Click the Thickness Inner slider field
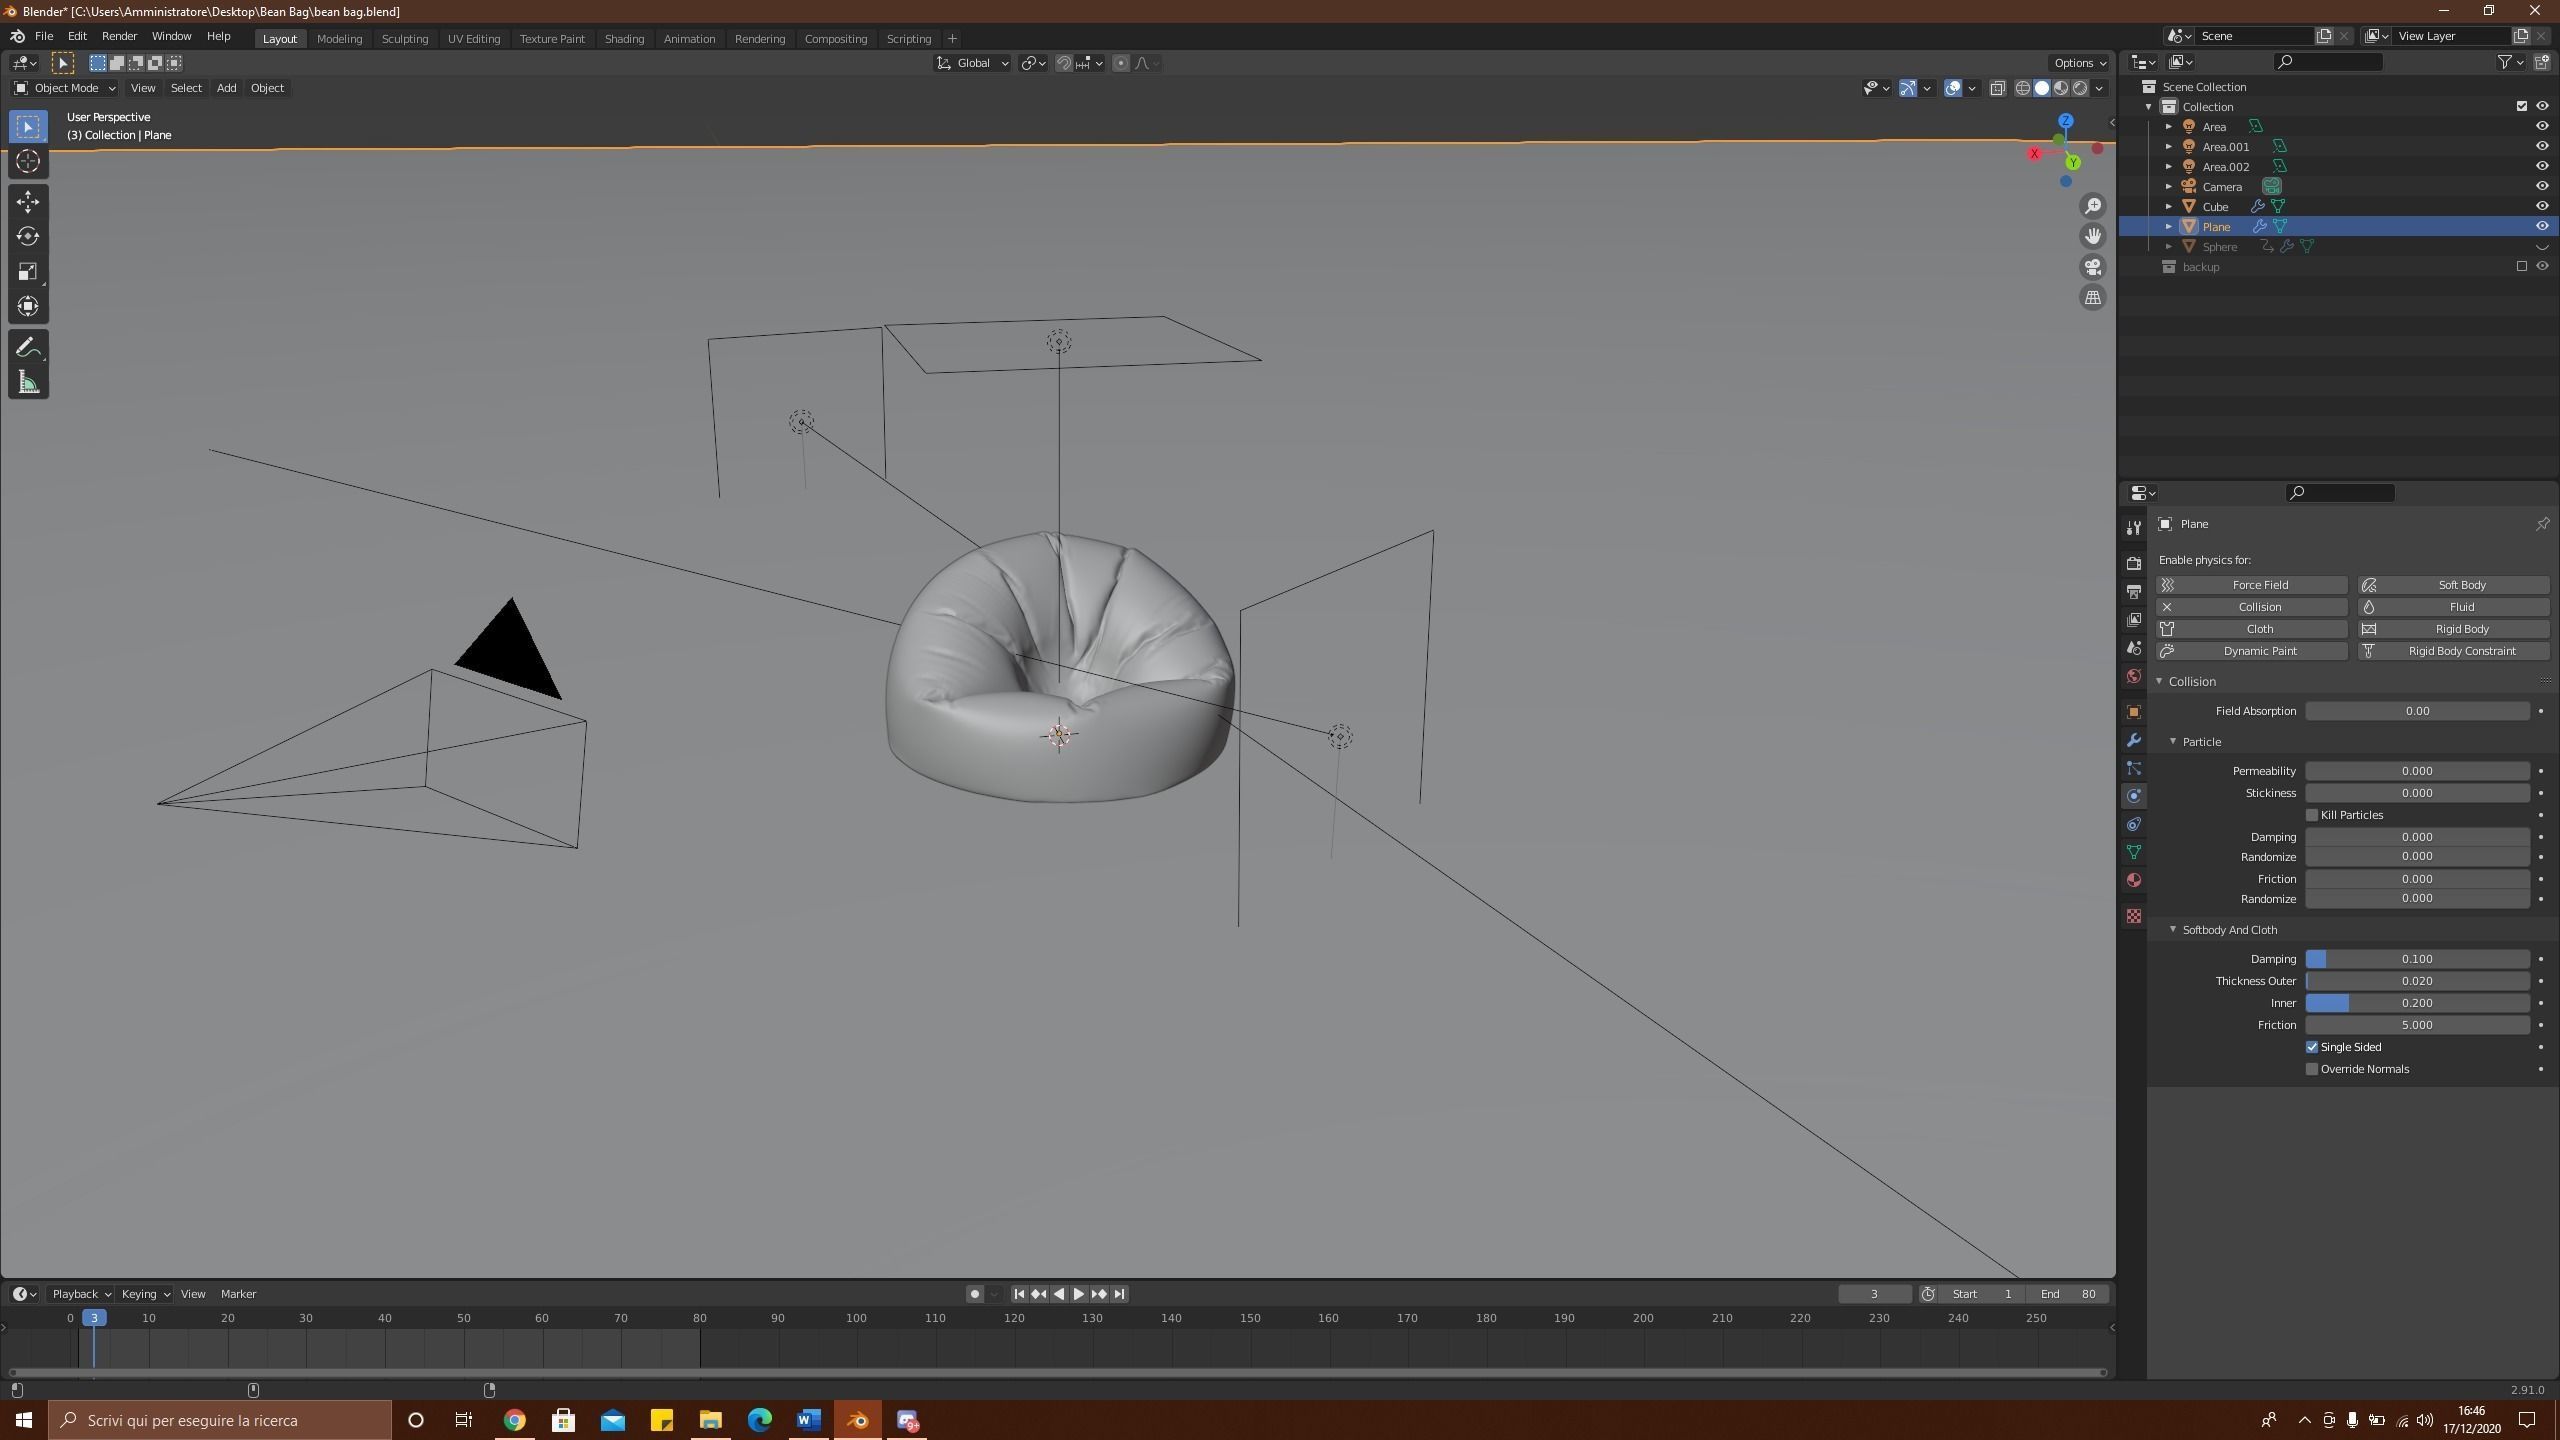This screenshot has height=1440, width=2560. [x=2416, y=1003]
